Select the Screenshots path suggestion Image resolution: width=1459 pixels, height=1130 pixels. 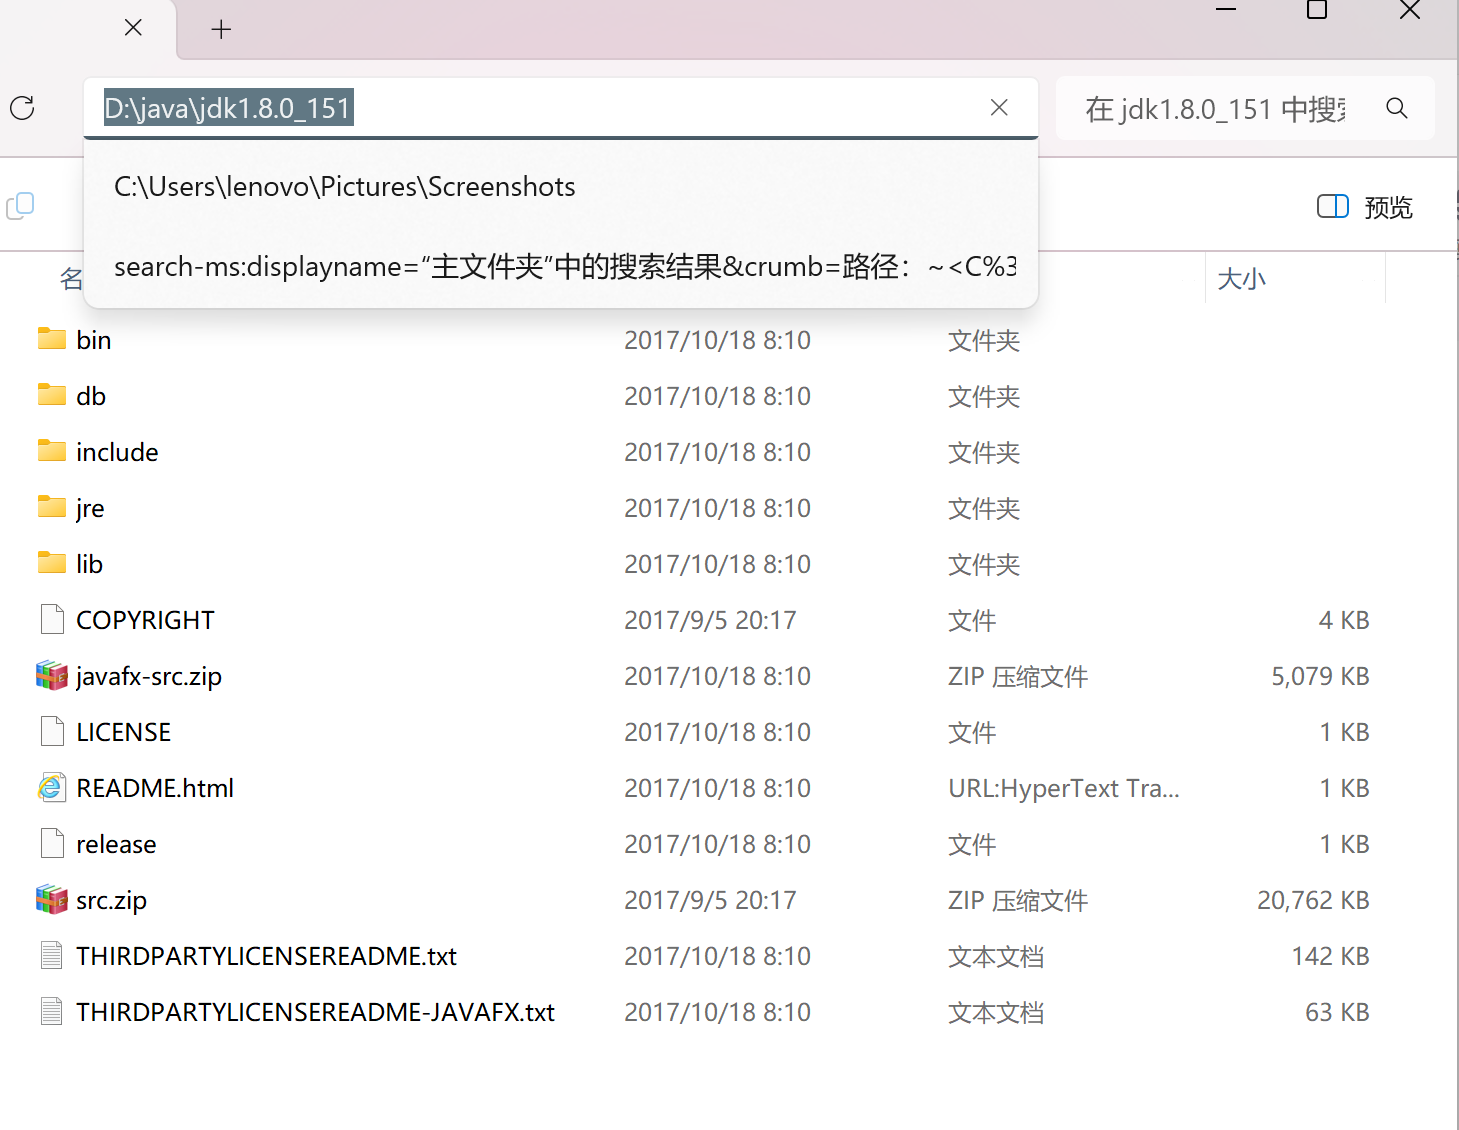345,186
